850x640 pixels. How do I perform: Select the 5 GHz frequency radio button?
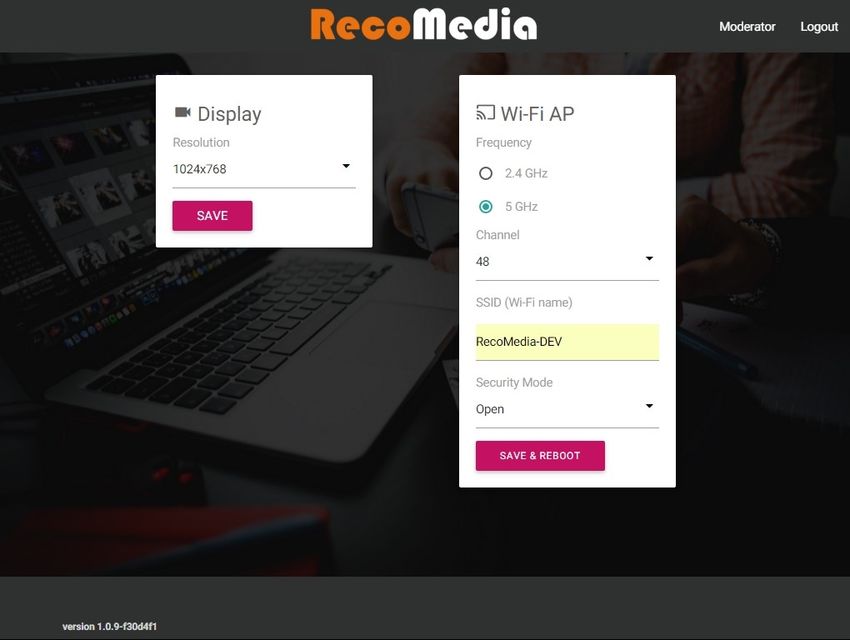pyautogui.click(x=486, y=206)
